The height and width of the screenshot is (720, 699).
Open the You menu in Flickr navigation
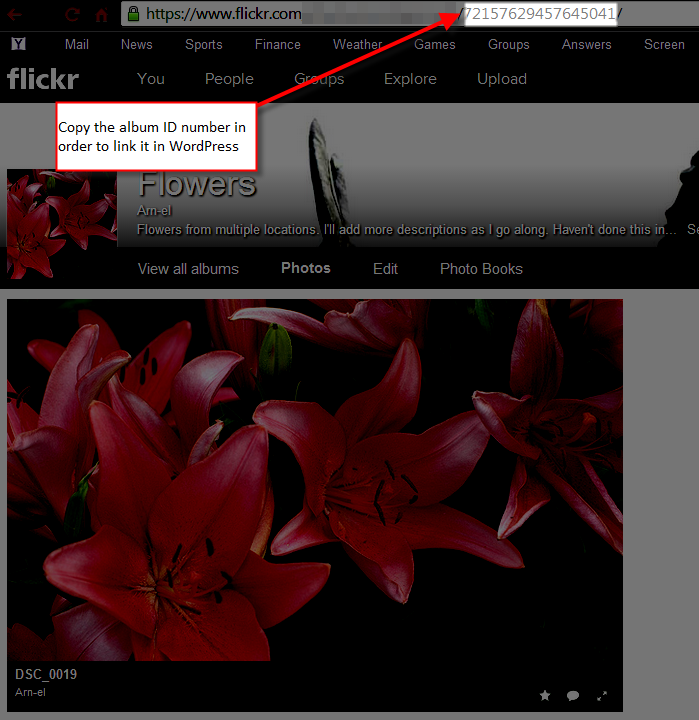151,79
